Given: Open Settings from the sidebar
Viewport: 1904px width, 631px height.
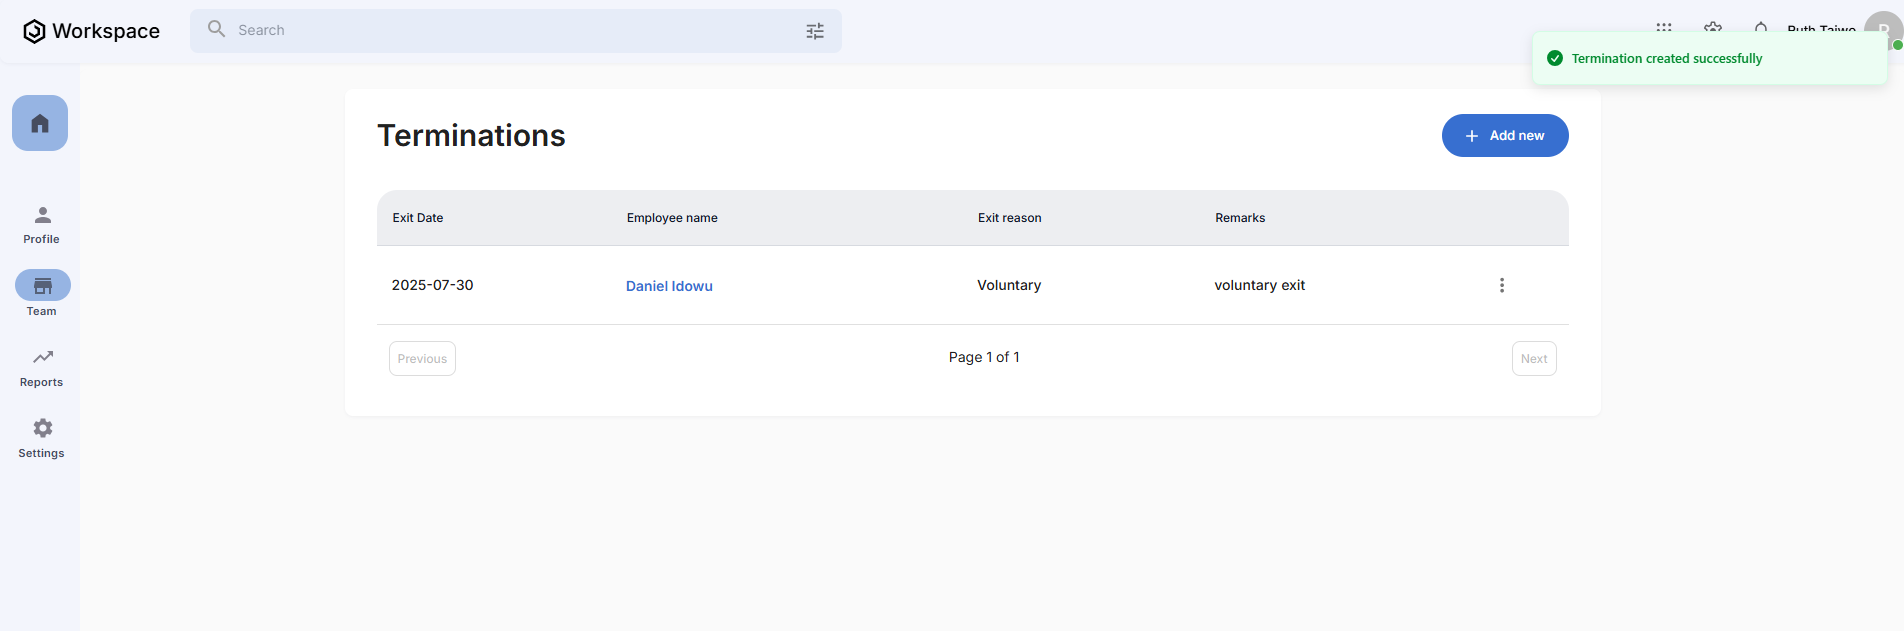Looking at the screenshot, I should pos(42,438).
